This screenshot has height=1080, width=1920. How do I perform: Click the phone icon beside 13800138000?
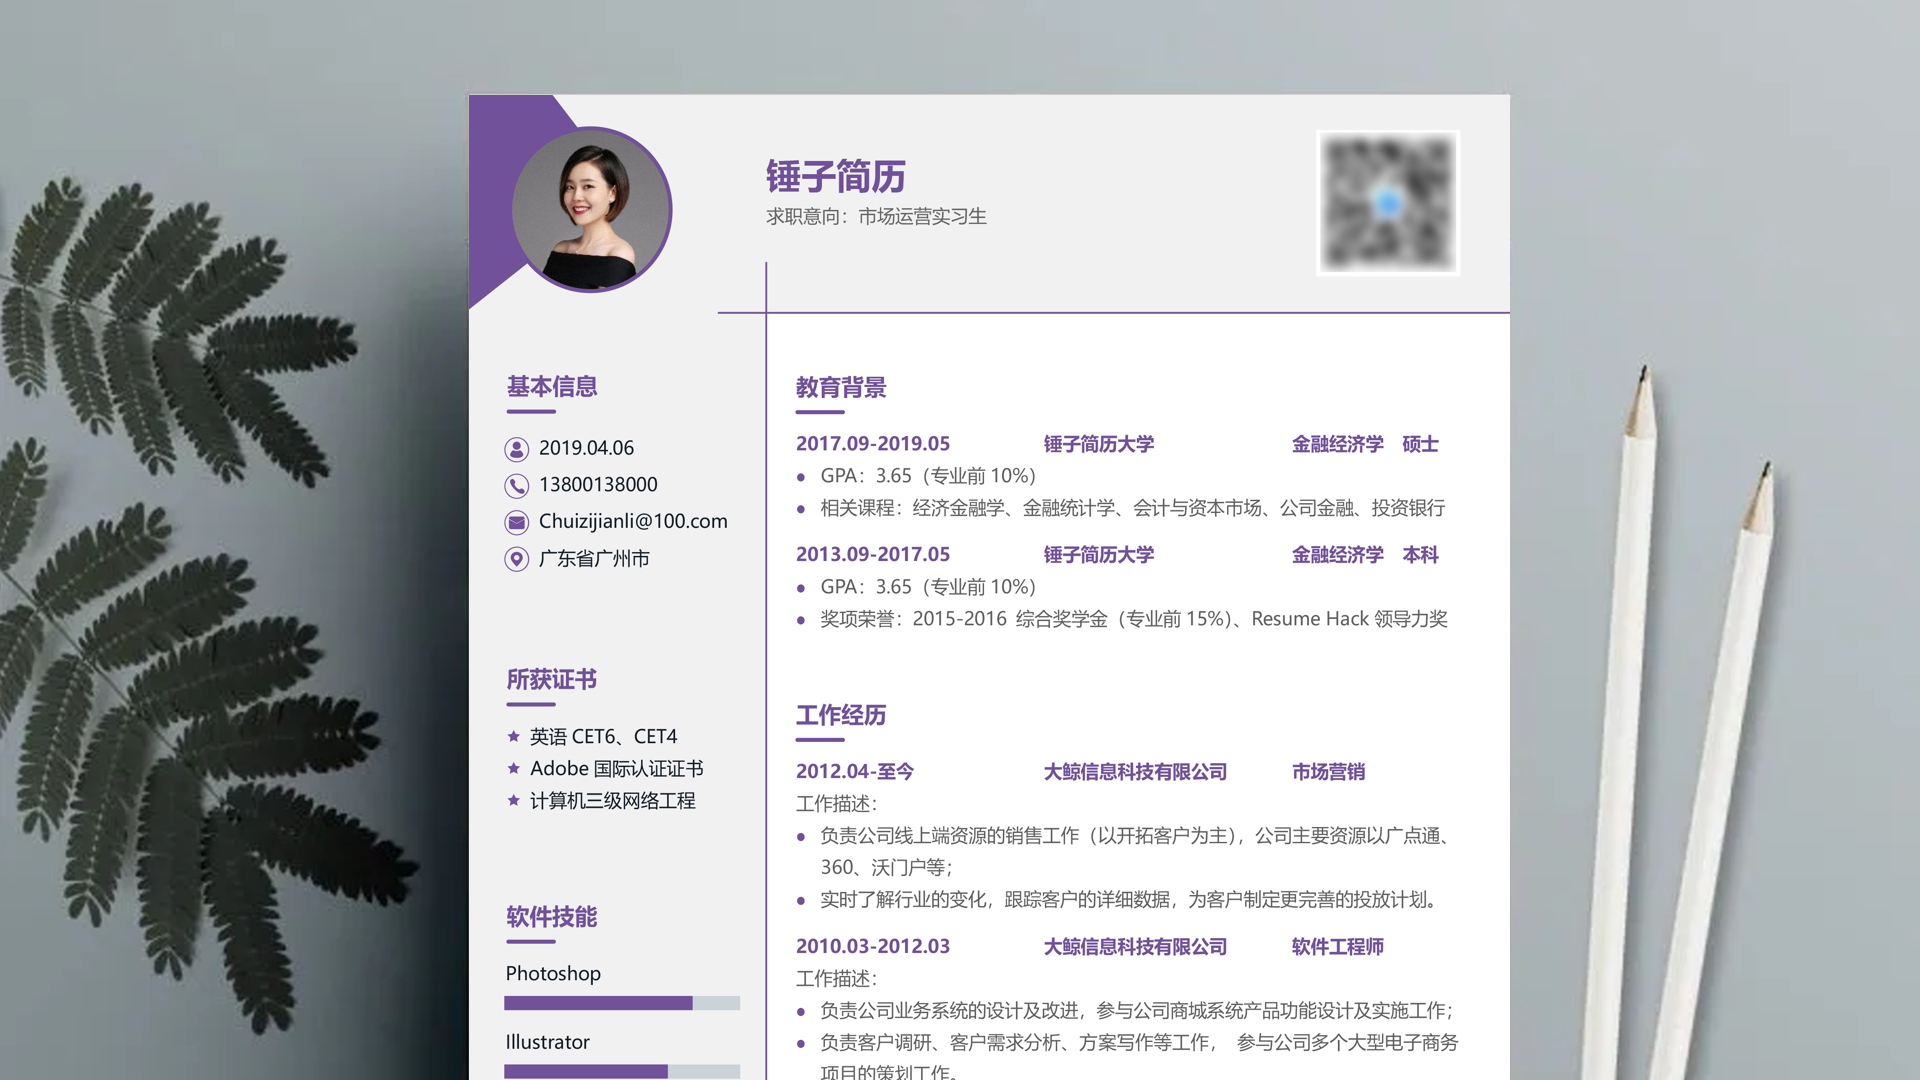click(516, 486)
